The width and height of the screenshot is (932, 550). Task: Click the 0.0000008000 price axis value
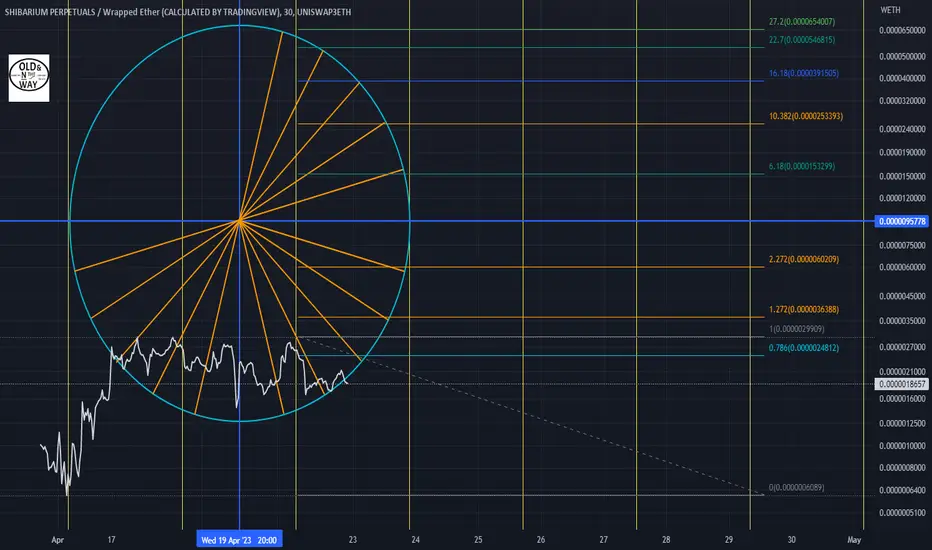pos(902,468)
